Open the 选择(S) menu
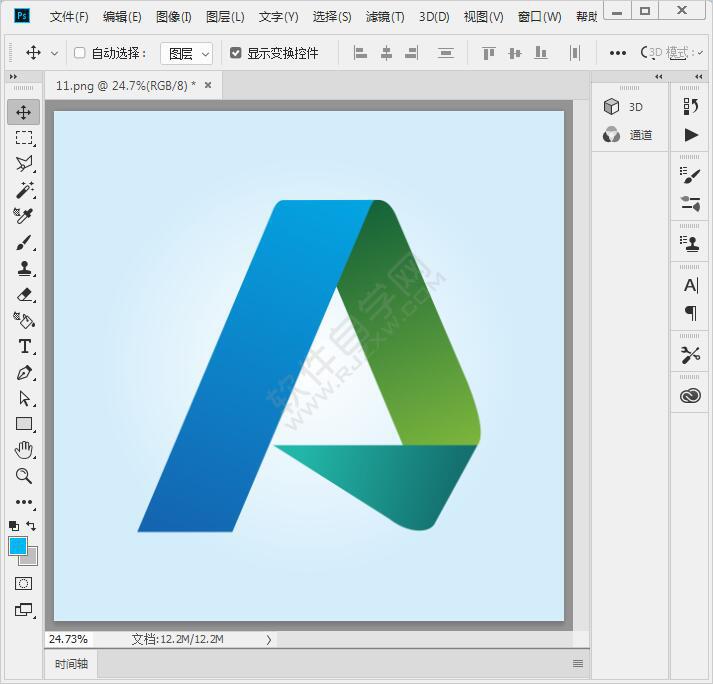 (x=332, y=17)
